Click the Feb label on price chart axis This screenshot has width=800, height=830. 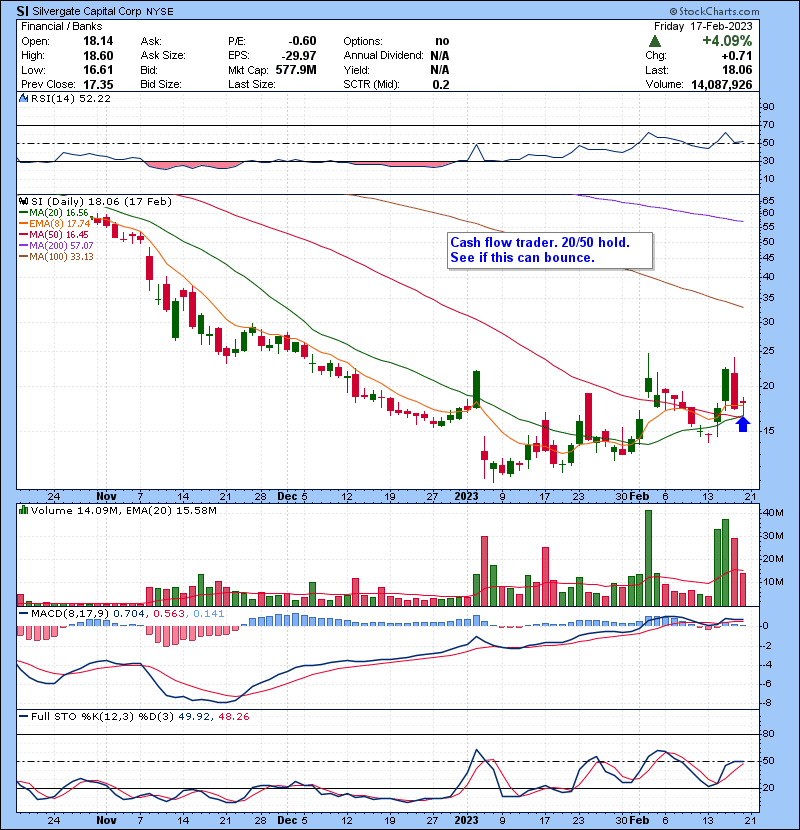click(639, 497)
